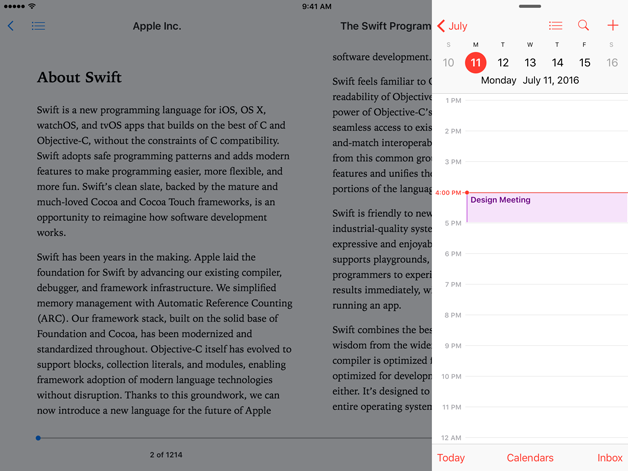Go back to July month view
Viewport: 628px width, 471px height.
click(x=452, y=26)
